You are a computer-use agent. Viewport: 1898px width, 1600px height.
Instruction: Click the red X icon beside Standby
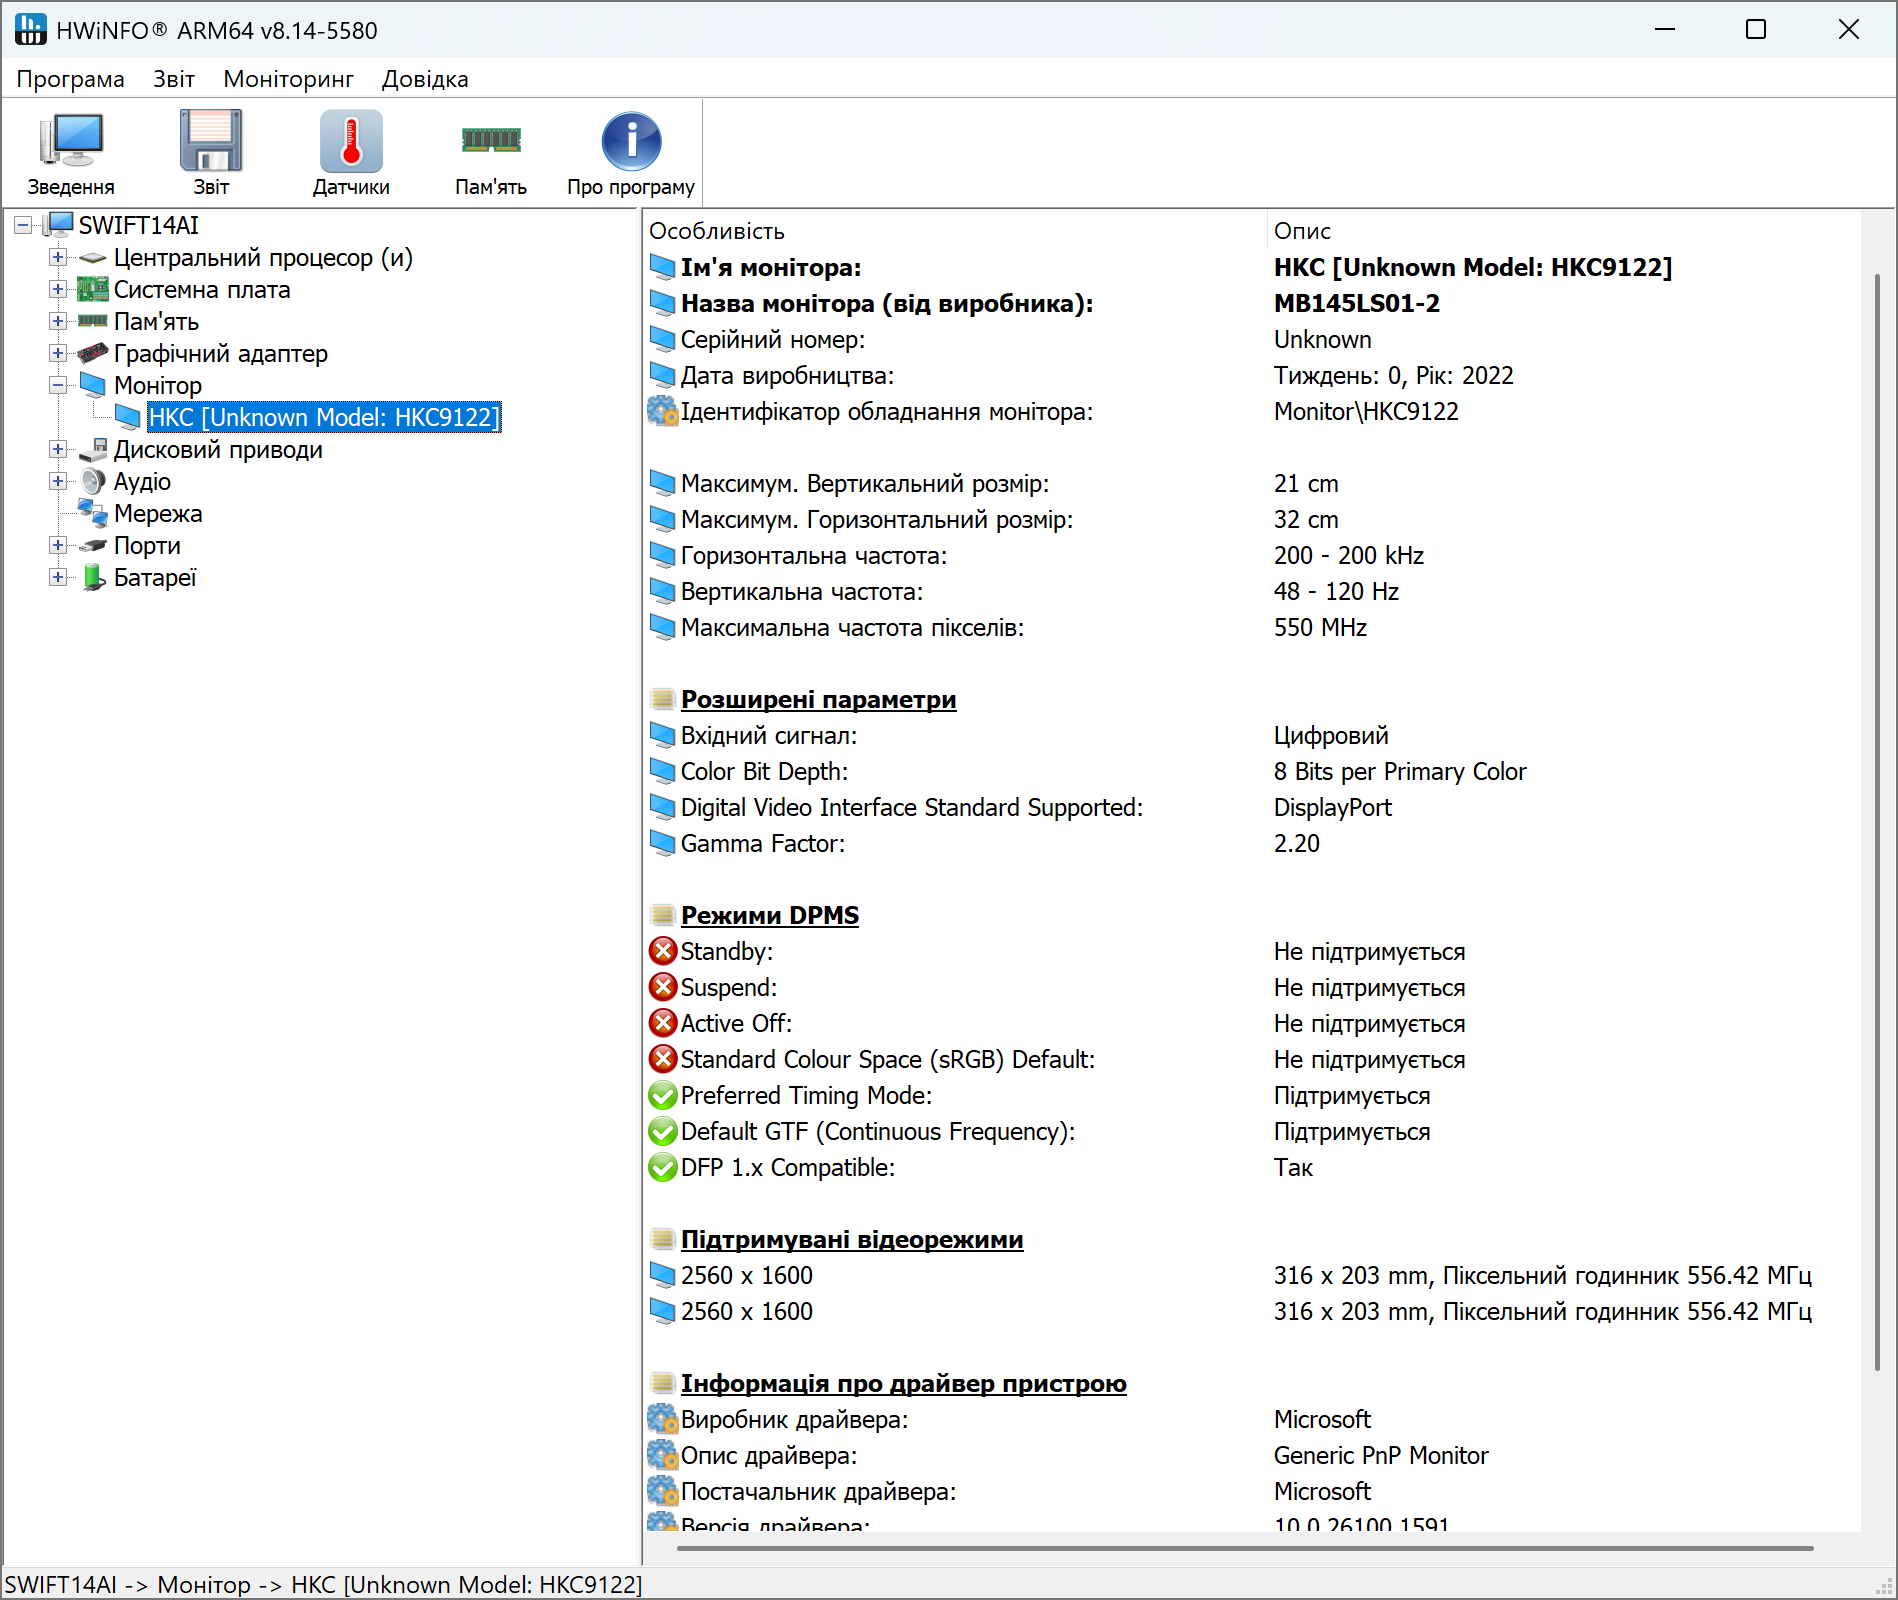pos(663,950)
